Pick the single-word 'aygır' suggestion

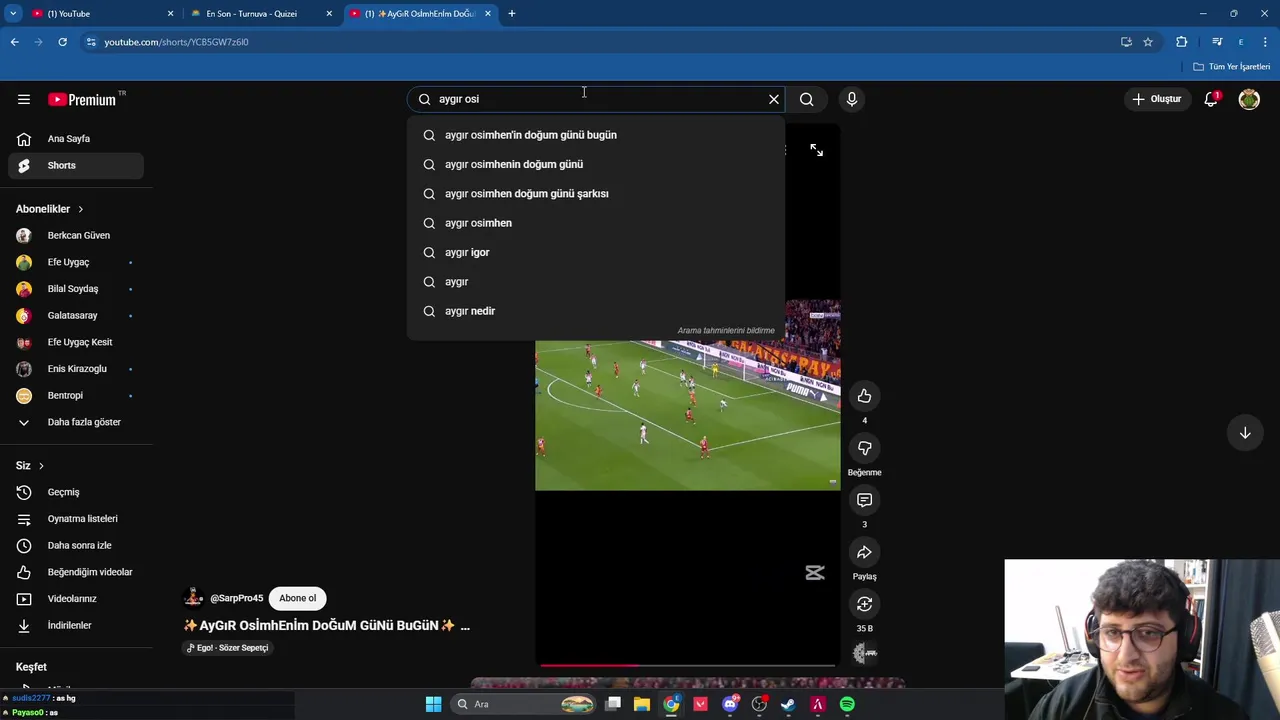tap(596, 282)
